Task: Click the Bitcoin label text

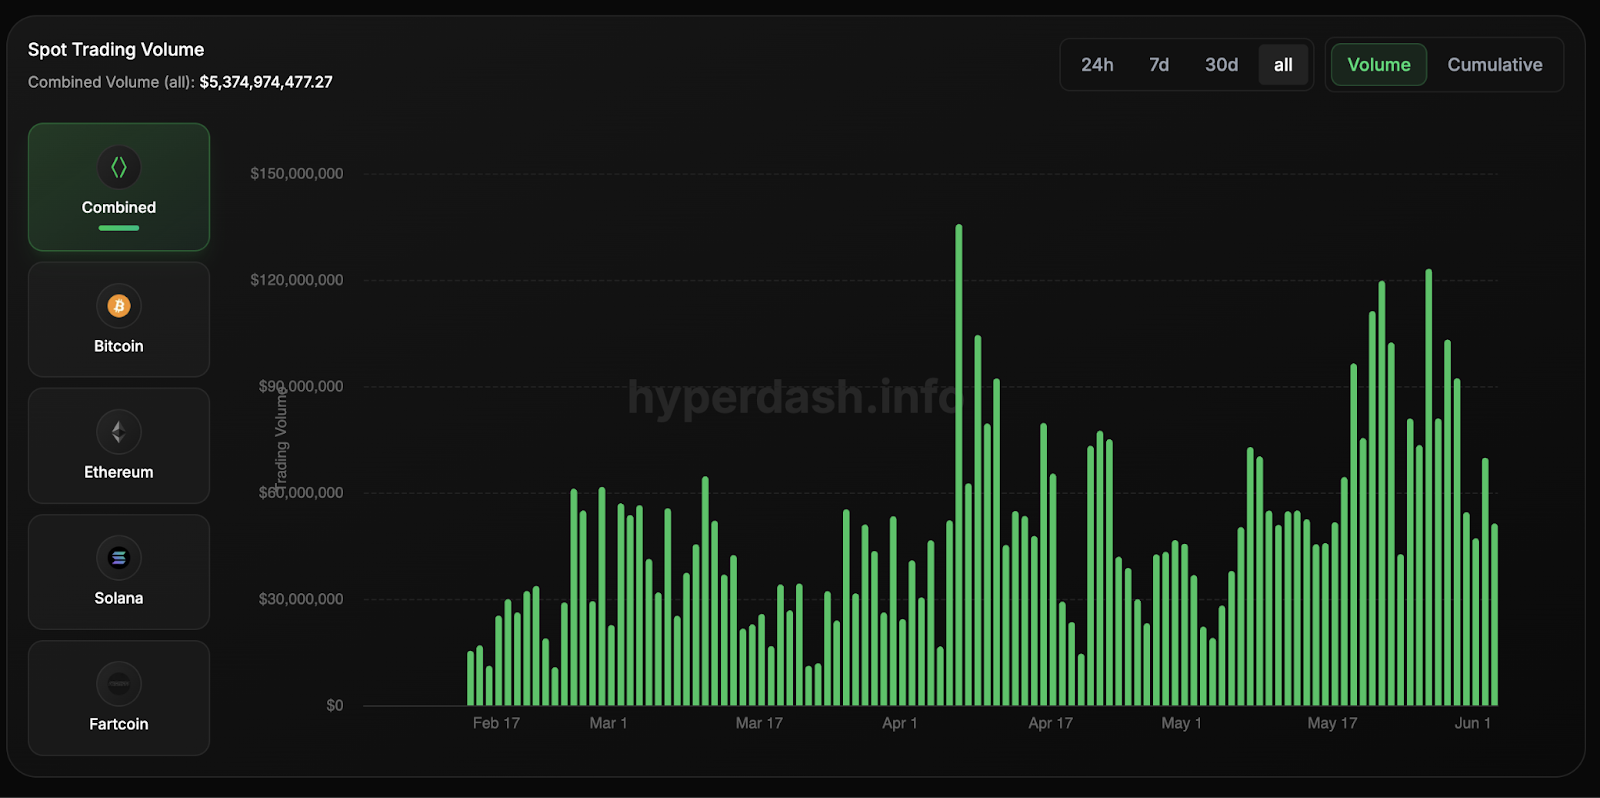Action: pyautogui.click(x=119, y=346)
